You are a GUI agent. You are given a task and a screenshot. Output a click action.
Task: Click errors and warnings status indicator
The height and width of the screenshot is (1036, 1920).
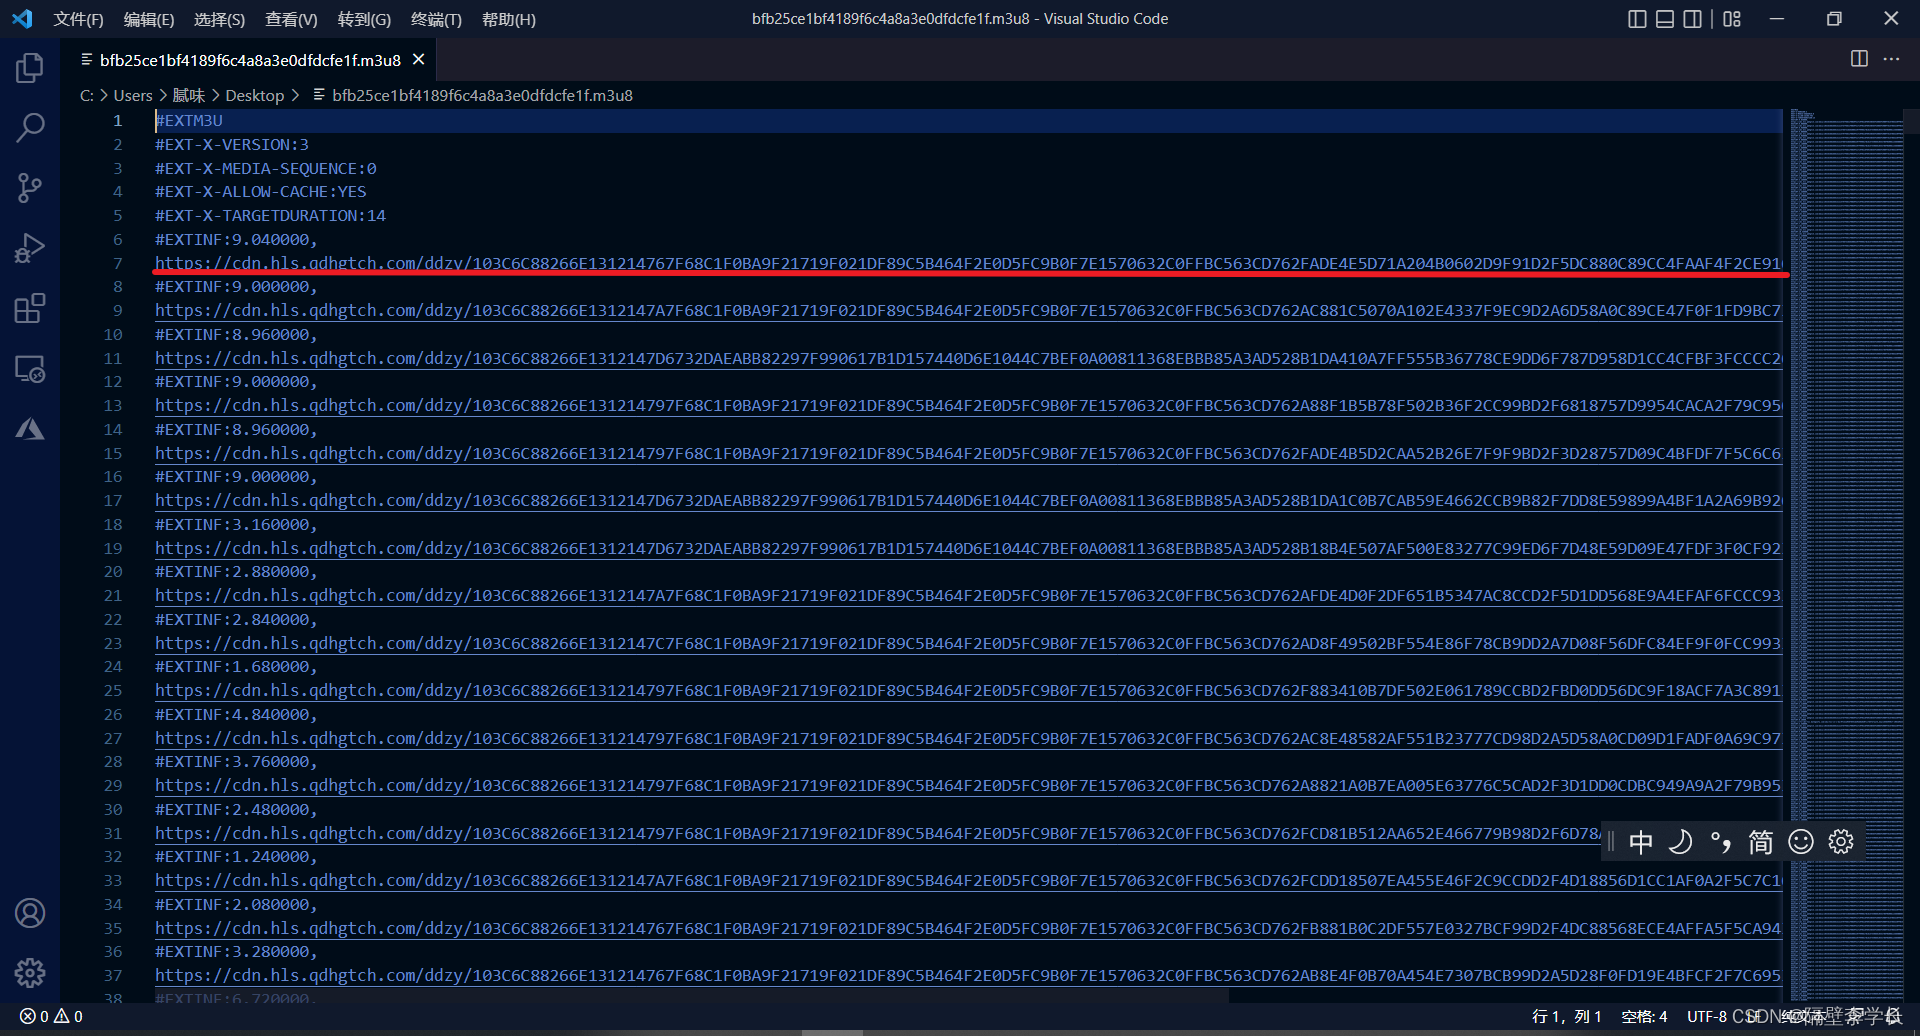click(52, 1016)
